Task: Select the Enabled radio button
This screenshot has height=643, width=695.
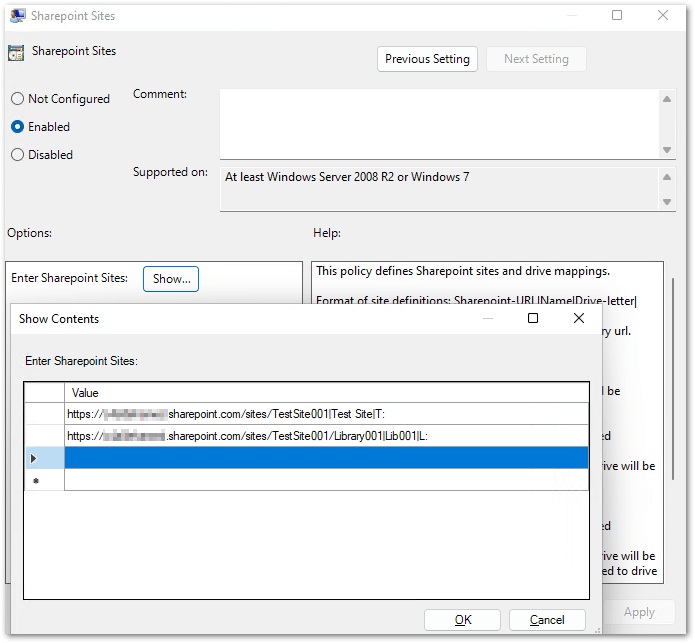Action: [x=17, y=127]
